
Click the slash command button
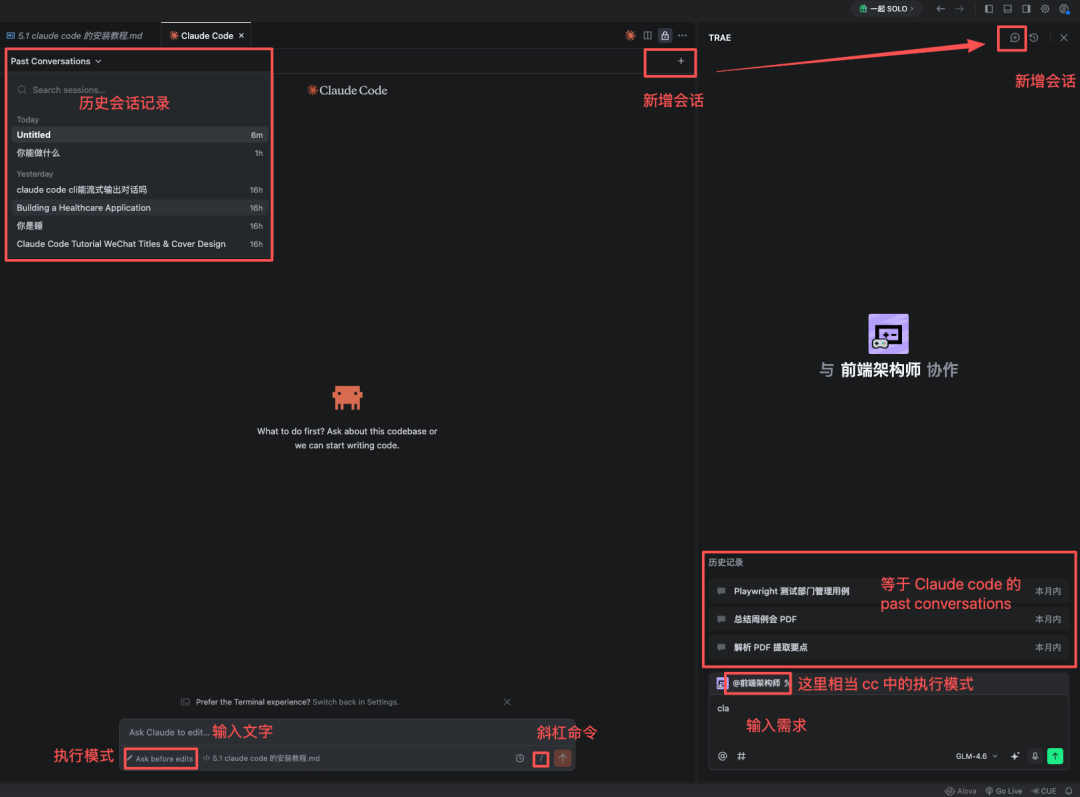pyautogui.click(x=541, y=758)
